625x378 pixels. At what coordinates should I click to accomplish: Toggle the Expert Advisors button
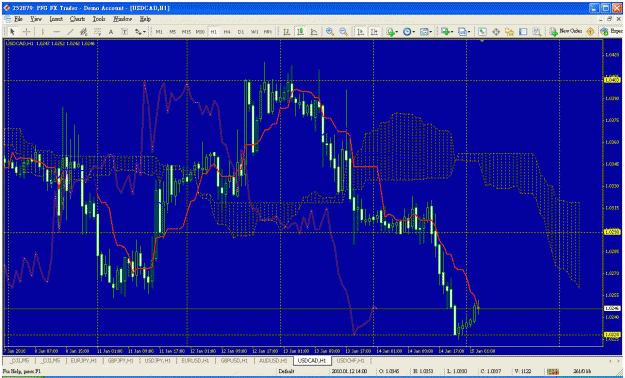(612, 32)
